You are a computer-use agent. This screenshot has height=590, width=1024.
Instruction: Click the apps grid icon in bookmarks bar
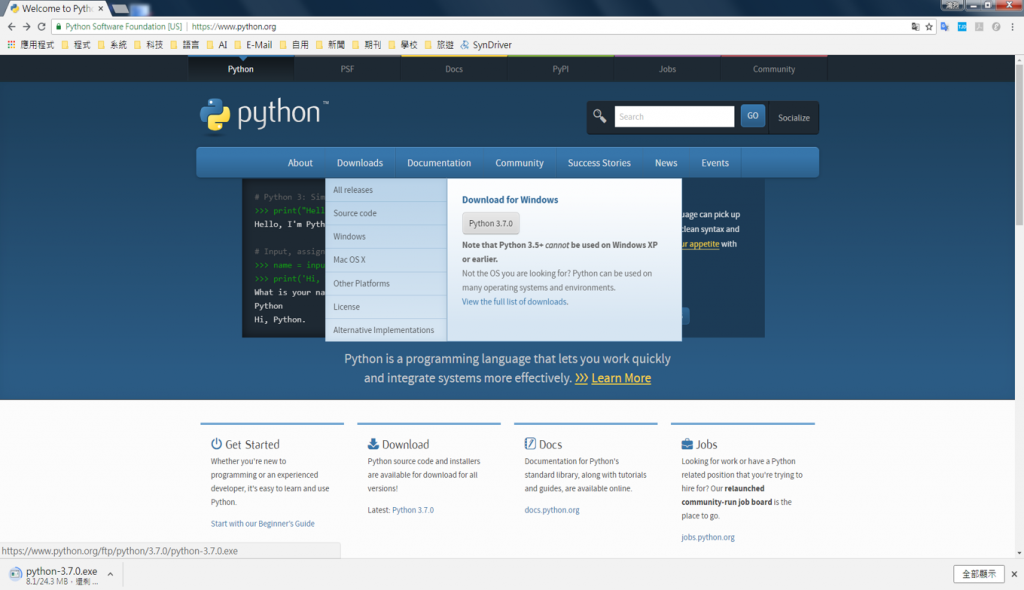coord(11,44)
